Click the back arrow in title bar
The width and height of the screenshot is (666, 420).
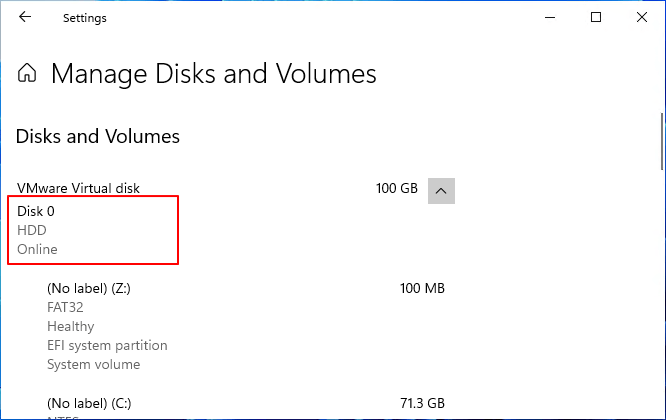[25, 18]
